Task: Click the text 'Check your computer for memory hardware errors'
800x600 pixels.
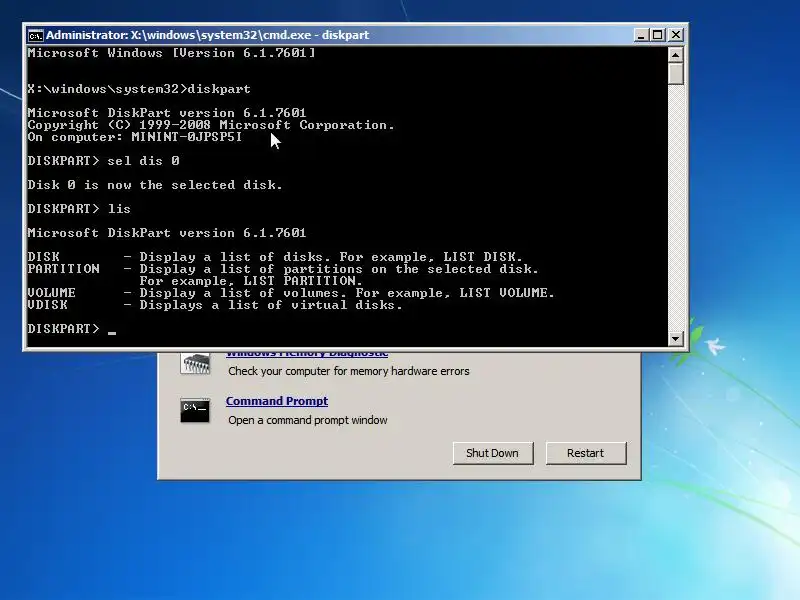Action: pyautogui.click(x=349, y=371)
